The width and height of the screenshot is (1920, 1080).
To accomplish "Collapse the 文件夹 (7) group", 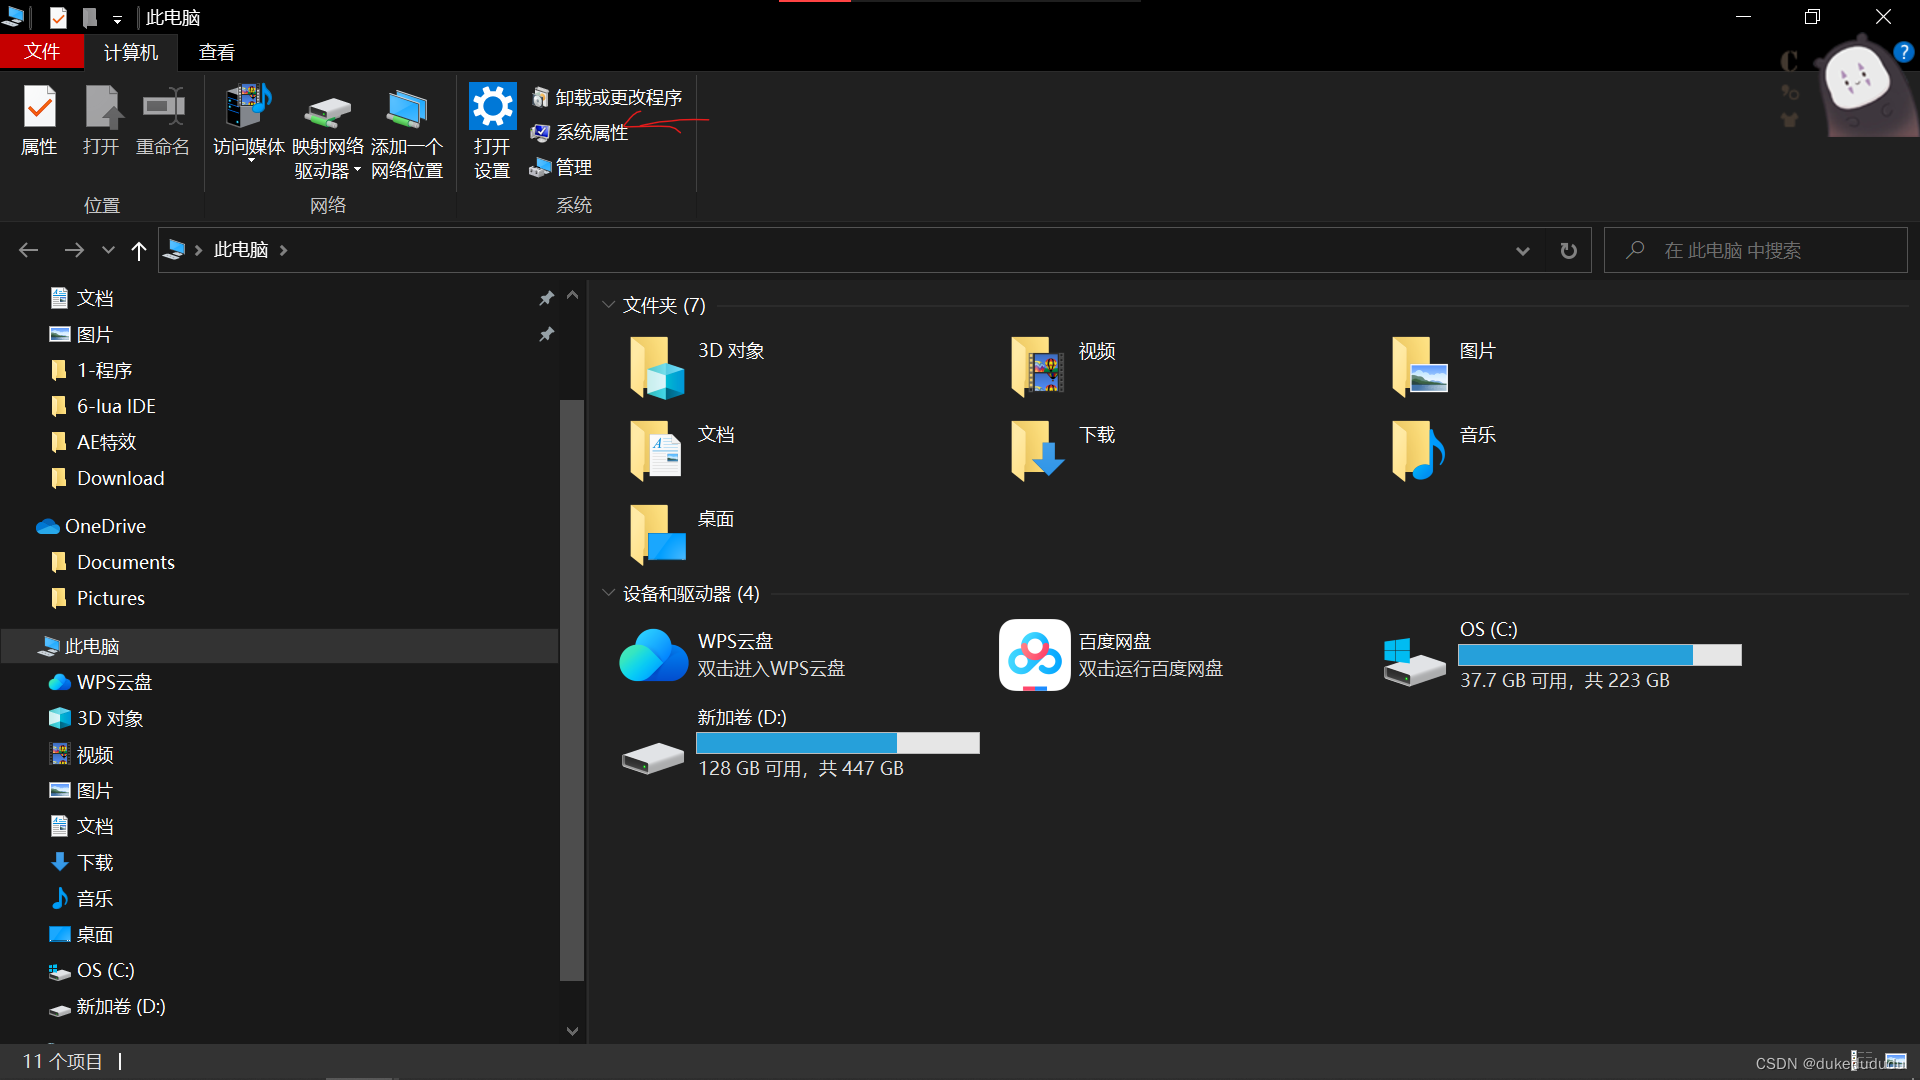I will coord(608,305).
